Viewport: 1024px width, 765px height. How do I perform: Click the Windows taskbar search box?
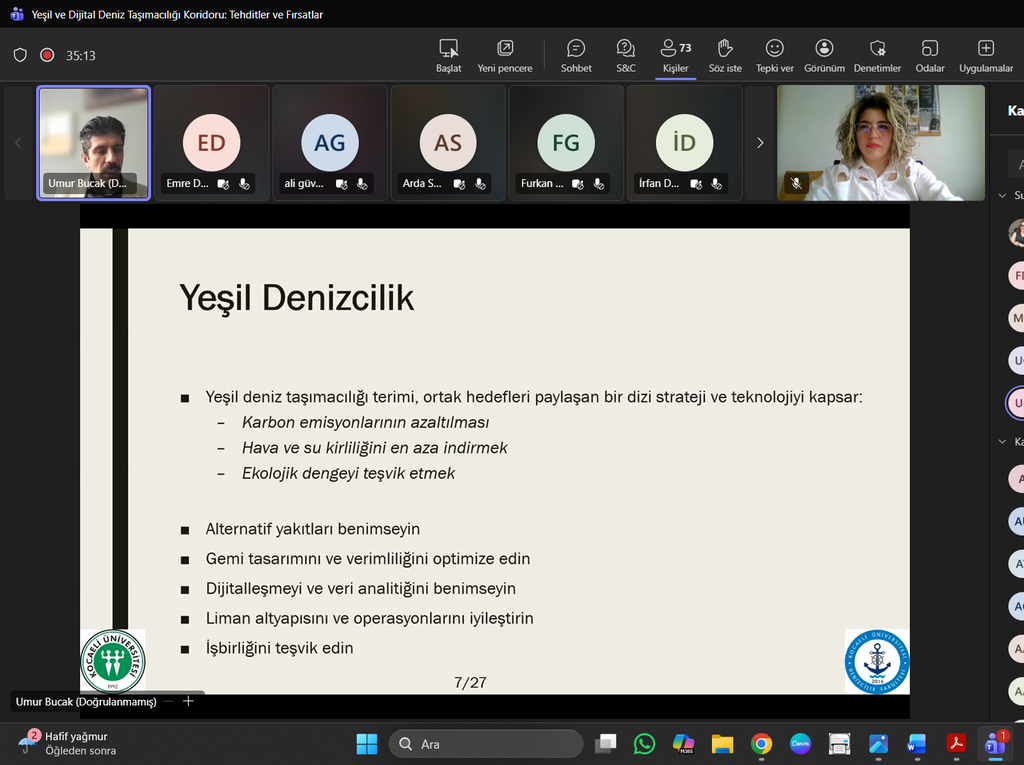tap(485, 744)
